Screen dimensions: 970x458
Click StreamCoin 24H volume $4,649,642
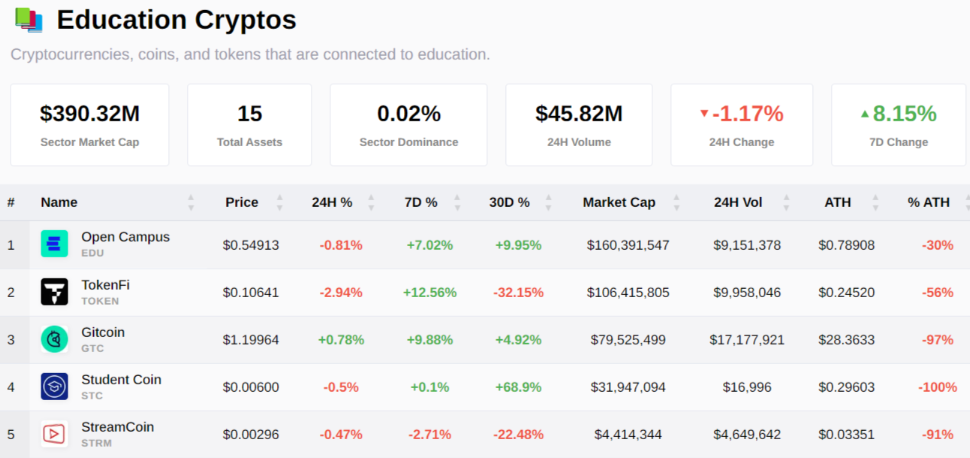pyautogui.click(x=747, y=434)
